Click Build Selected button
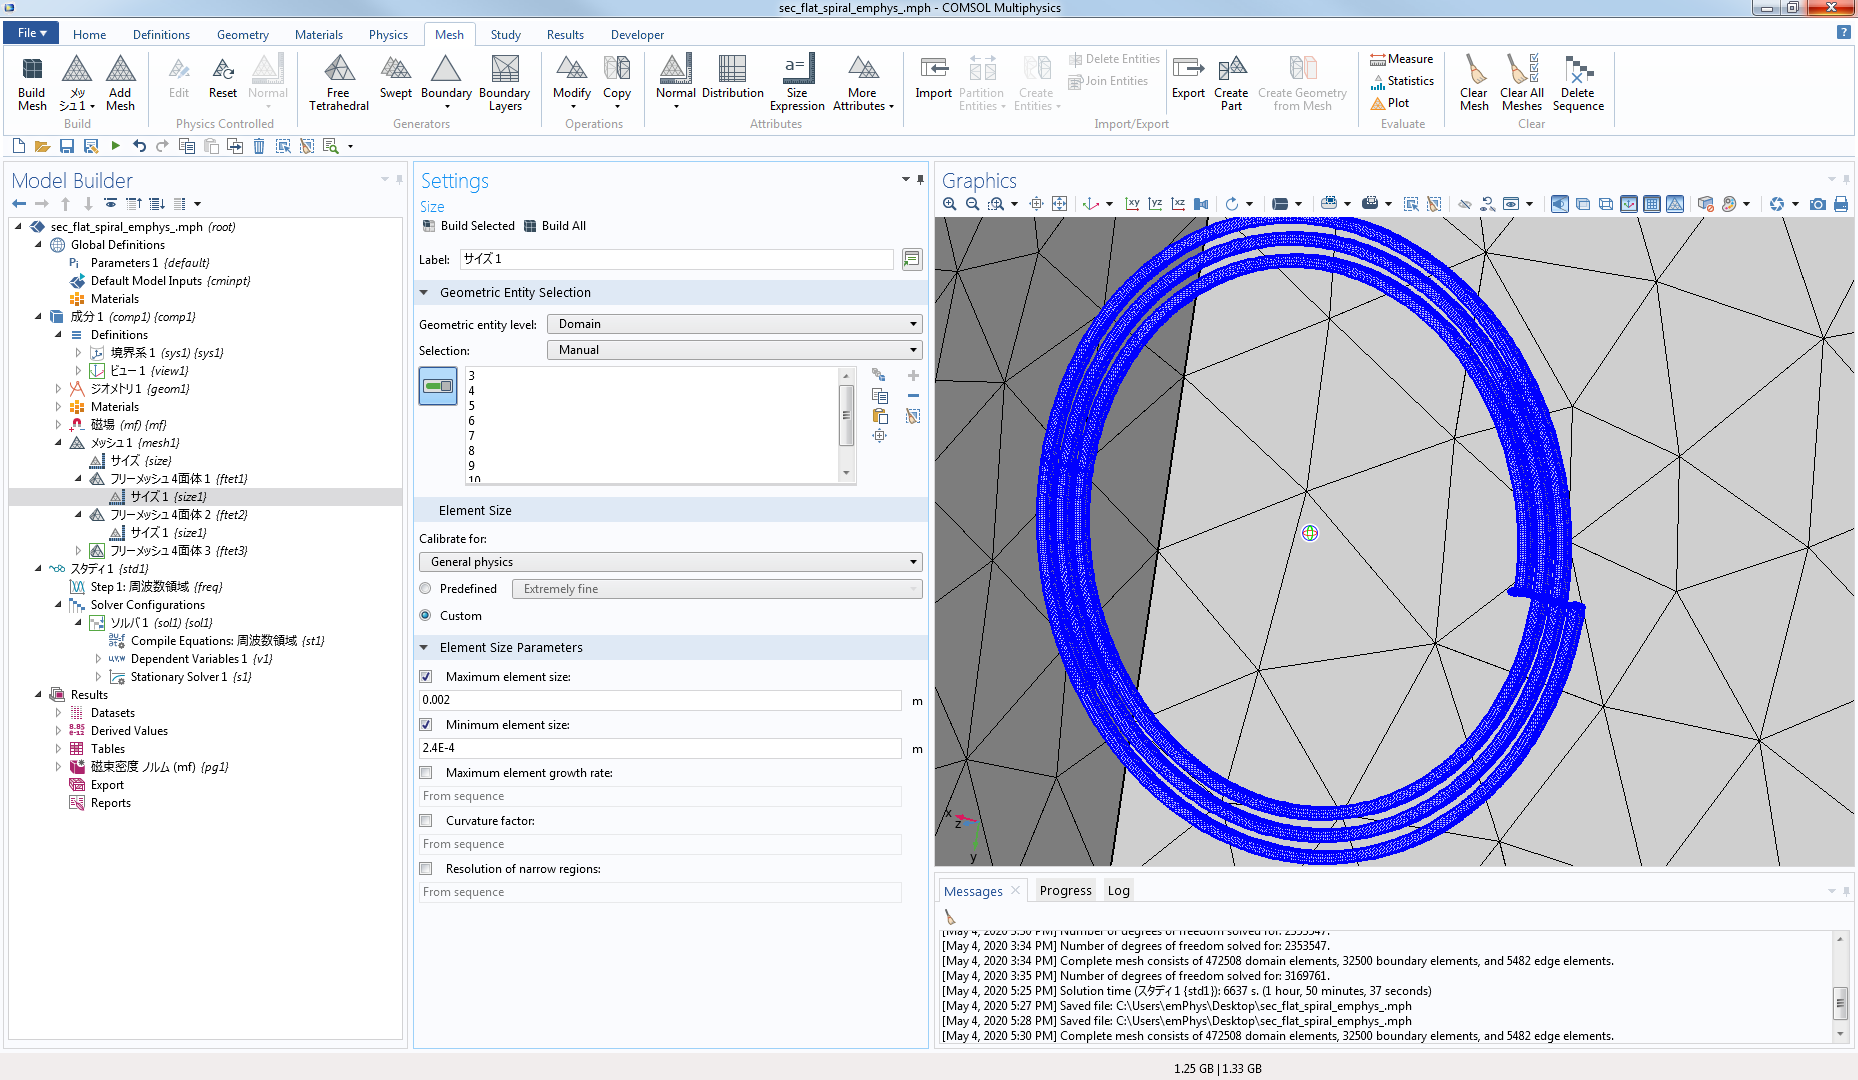 468,226
